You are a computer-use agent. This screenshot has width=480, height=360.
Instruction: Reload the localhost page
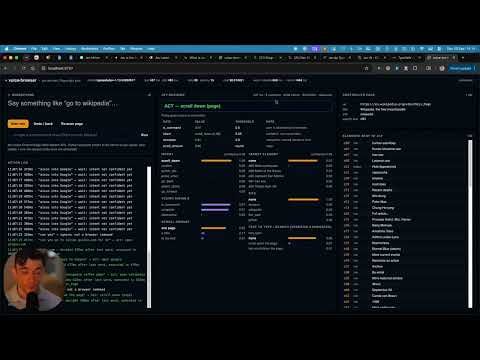tap(24, 68)
